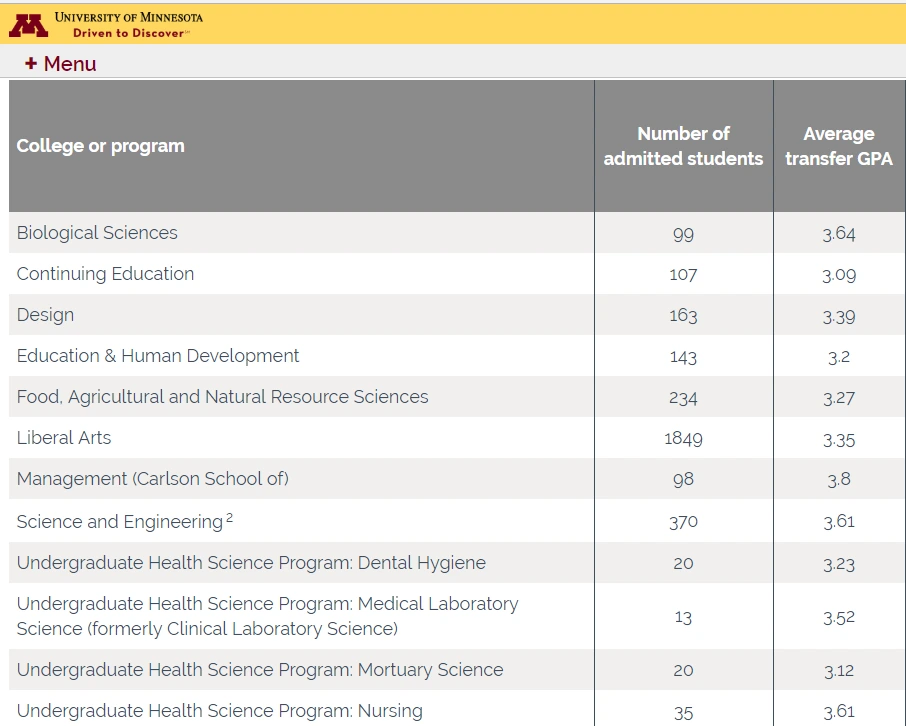The image size is (906, 726).
Task: Click the College or program column header
Action: [101, 146]
